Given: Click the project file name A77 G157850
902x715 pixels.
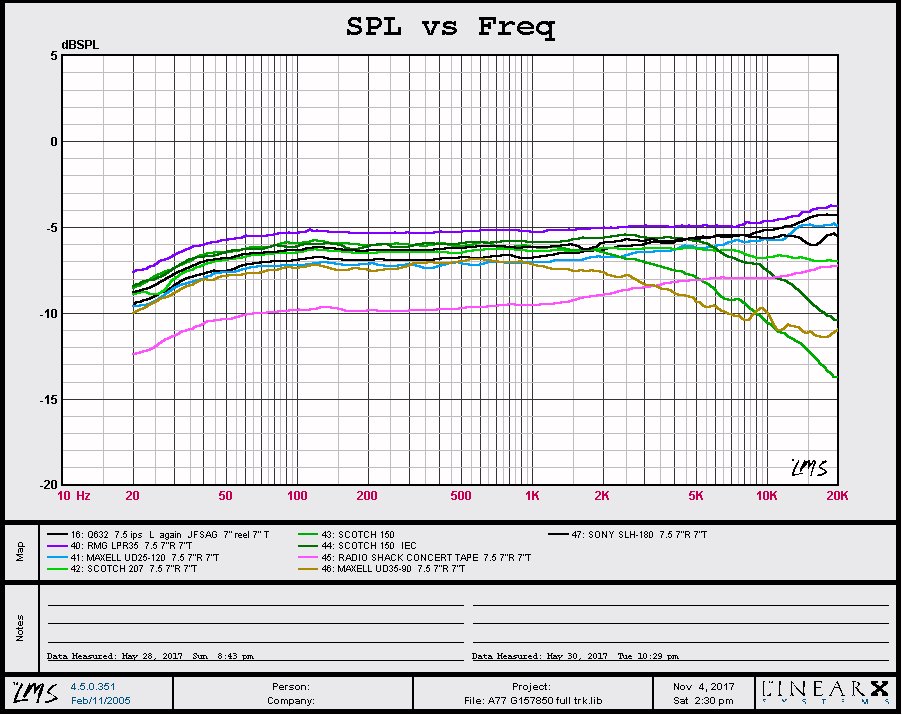Looking at the screenshot, I should click(531, 701).
